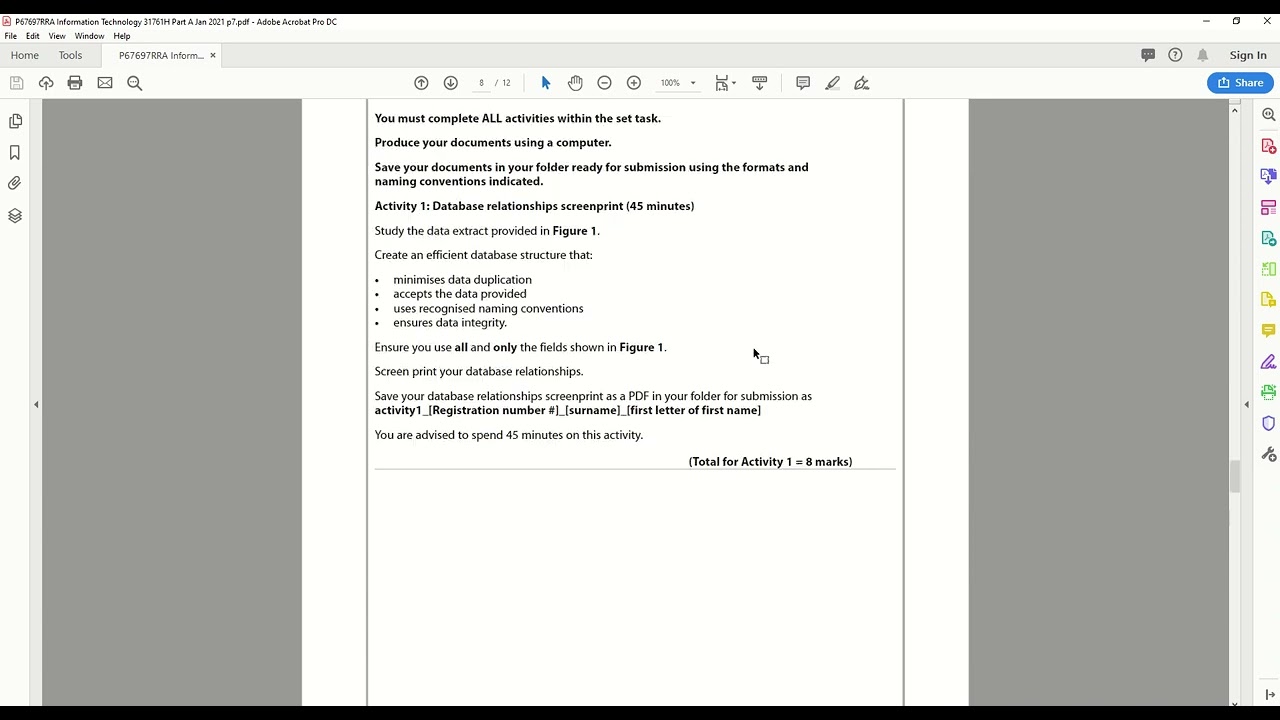
Task: Select the Highlight text tool
Action: pos(832,83)
